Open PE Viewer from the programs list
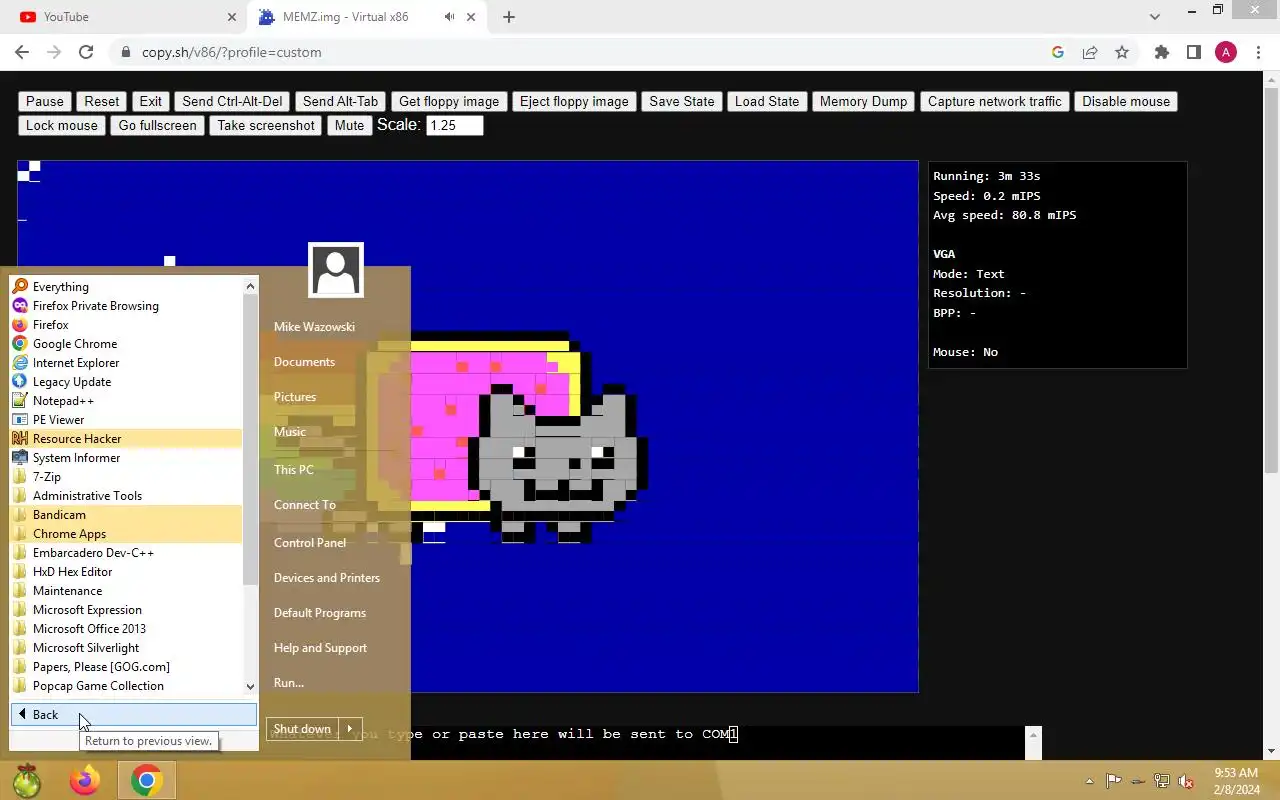Image resolution: width=1280 pixels, height=800 pixels. click(126, 420)
